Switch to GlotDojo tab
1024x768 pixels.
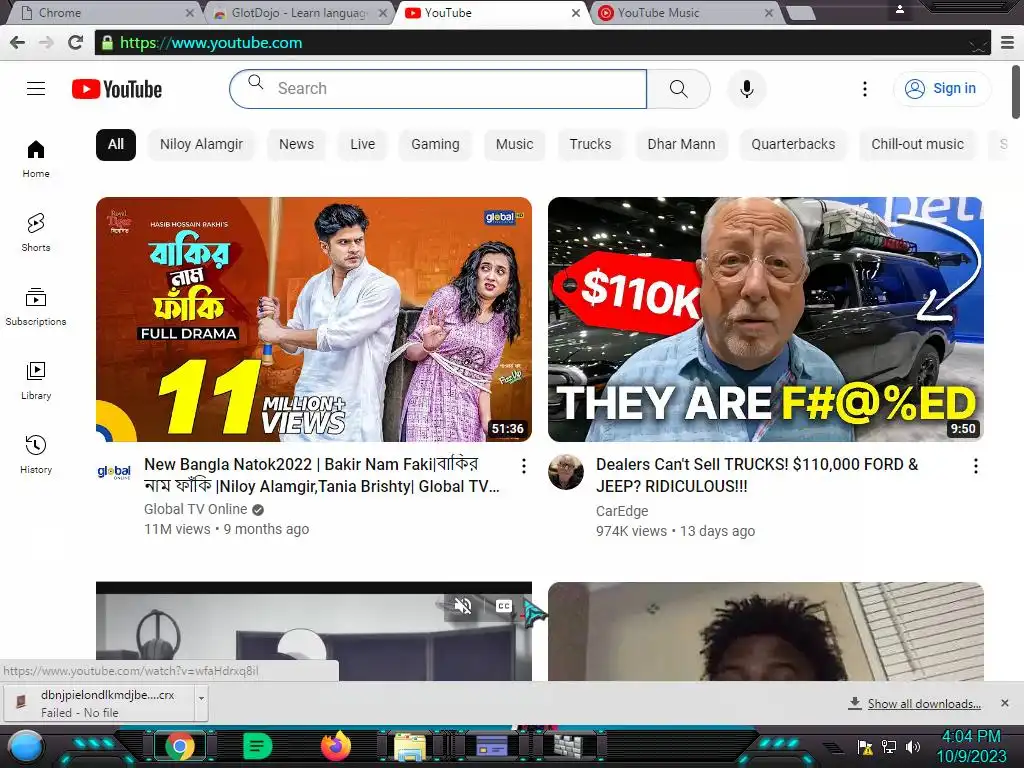(x=298, y=13)
